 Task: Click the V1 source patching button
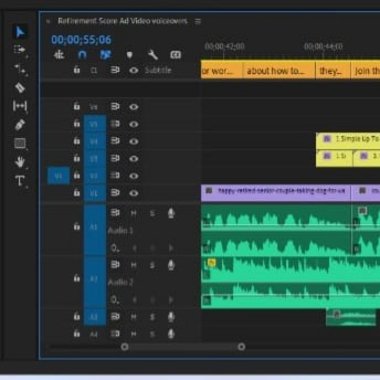[x=58, y=176]
